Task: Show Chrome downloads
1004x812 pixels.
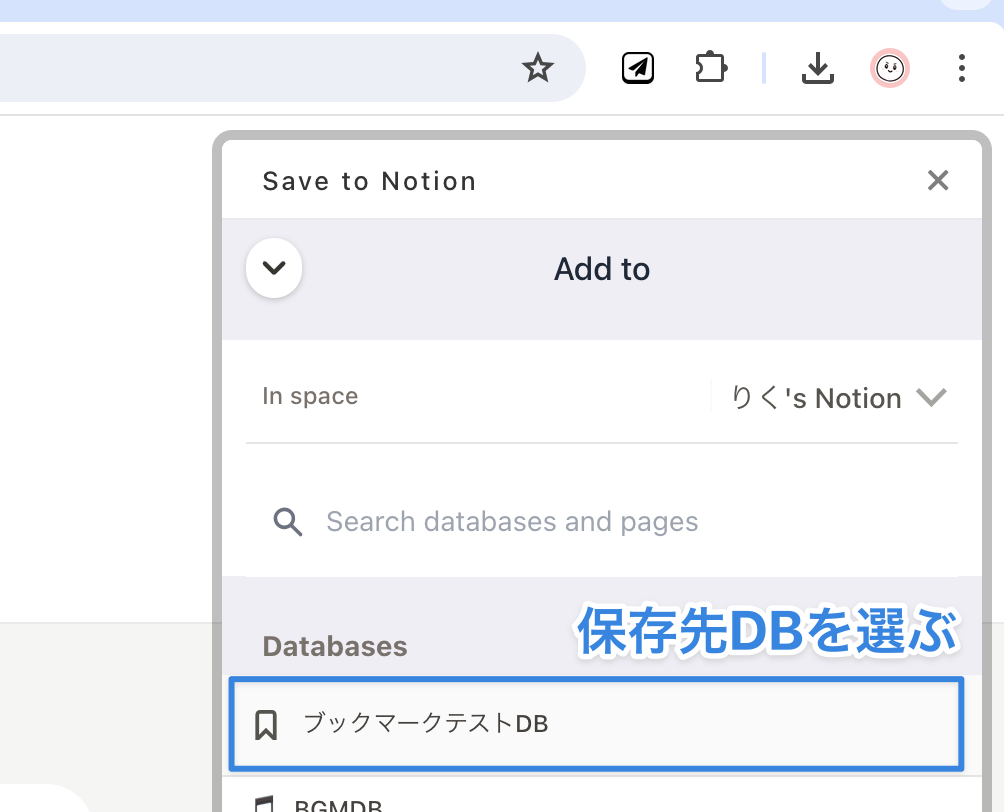Action: tap(818, 68)
